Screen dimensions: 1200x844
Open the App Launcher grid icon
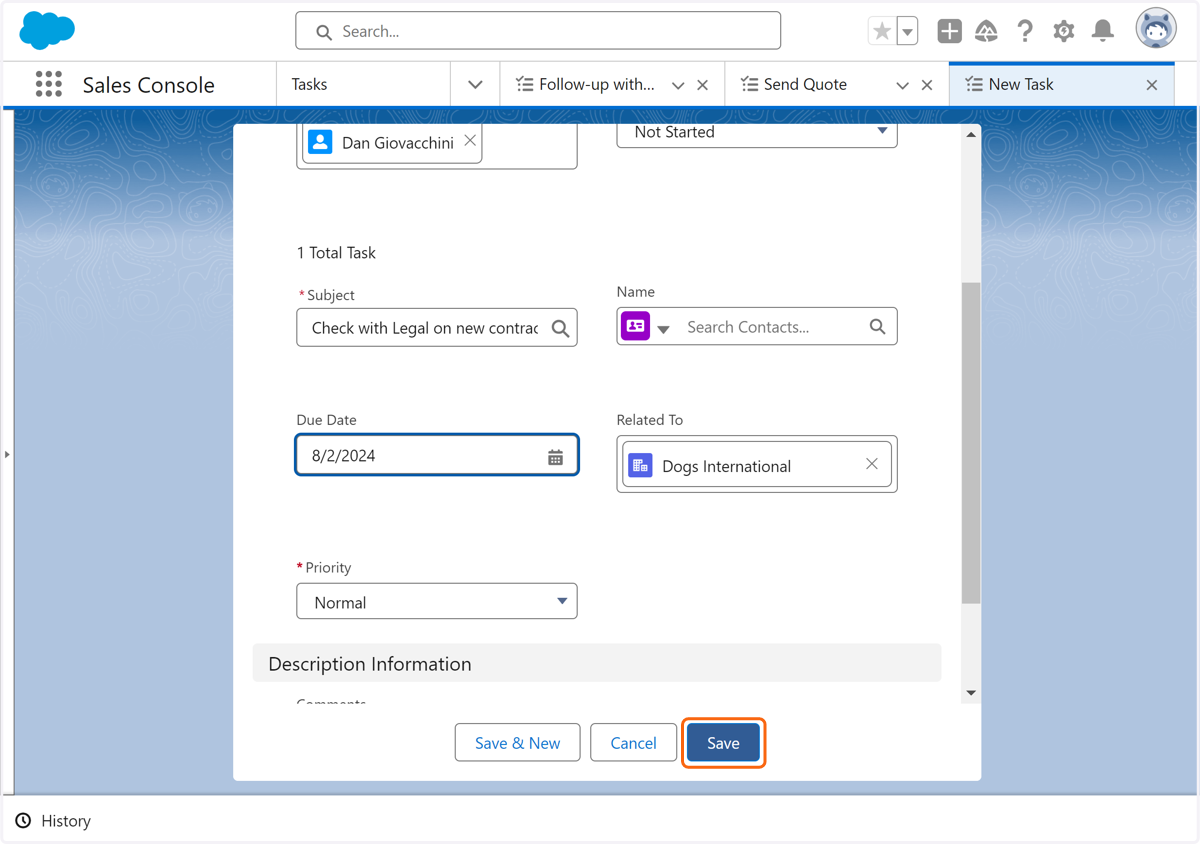click(48, 84)
